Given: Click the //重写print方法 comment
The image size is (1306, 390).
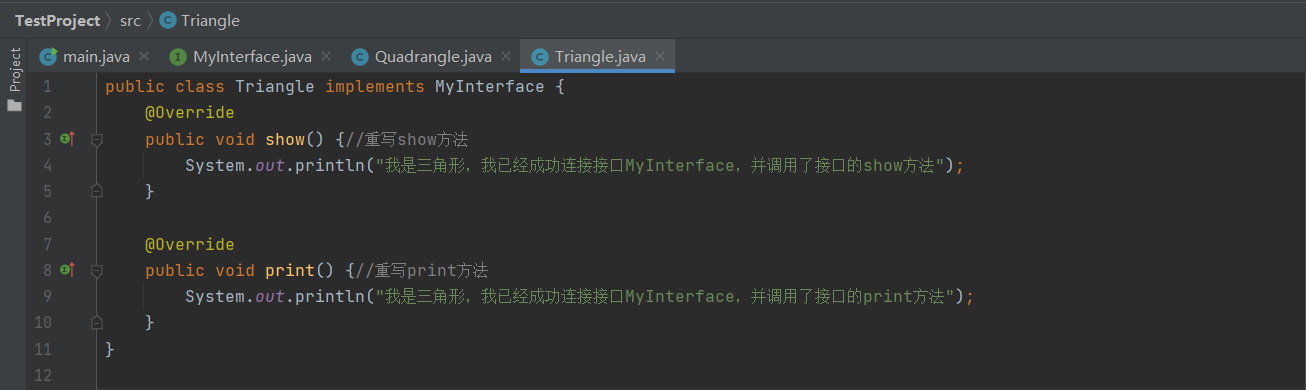Looking at the screenshot, I should [422, 270].
